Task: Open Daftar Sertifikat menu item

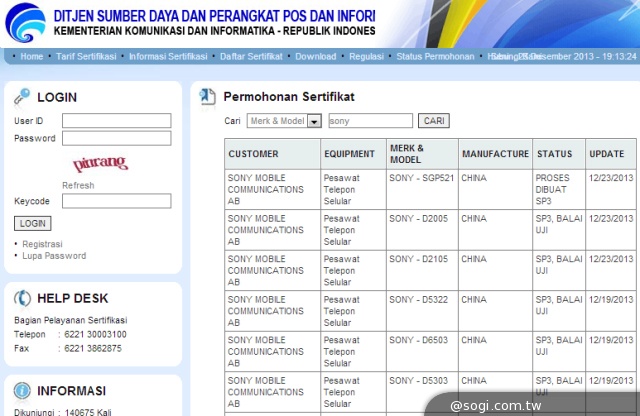Action: pos(250,56)
